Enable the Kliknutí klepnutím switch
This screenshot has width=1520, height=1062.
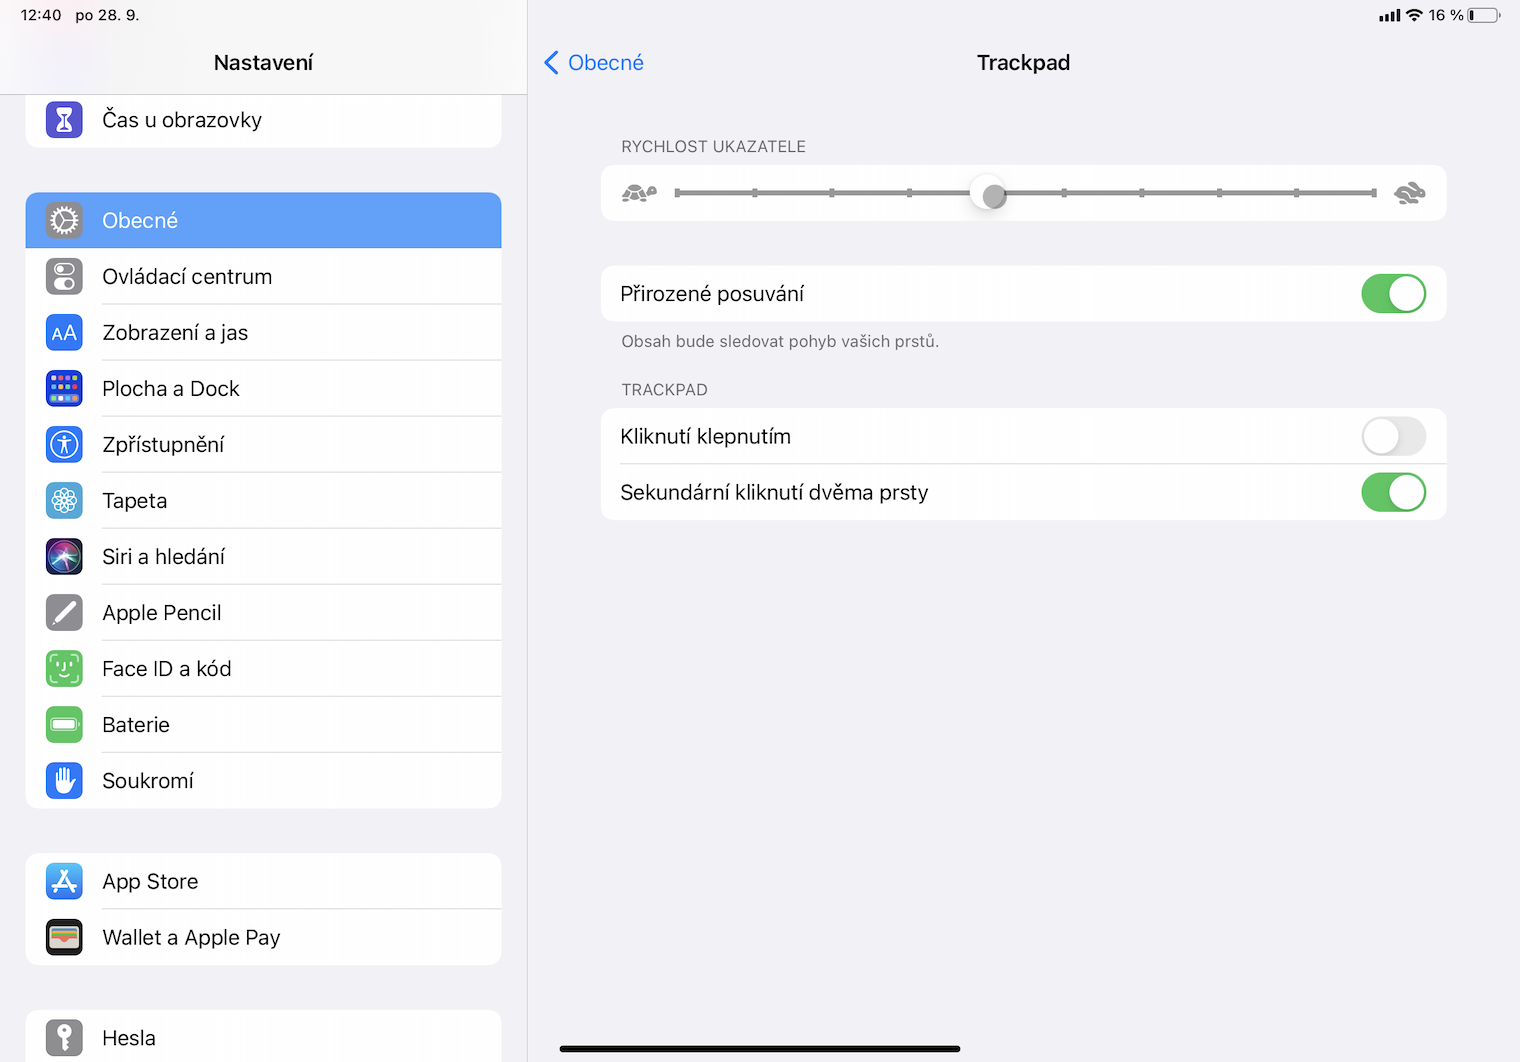(x=1393, y=437)
